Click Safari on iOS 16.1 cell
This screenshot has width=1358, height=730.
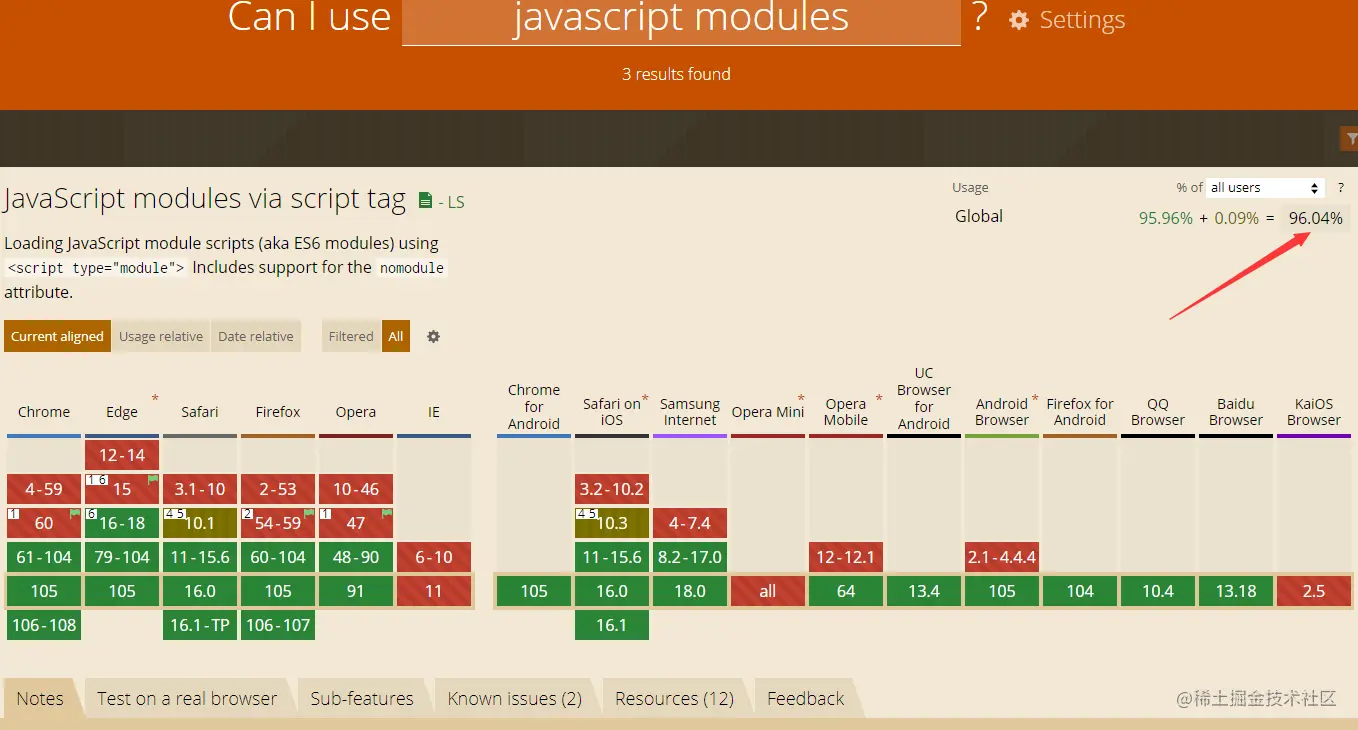(612, 625)
